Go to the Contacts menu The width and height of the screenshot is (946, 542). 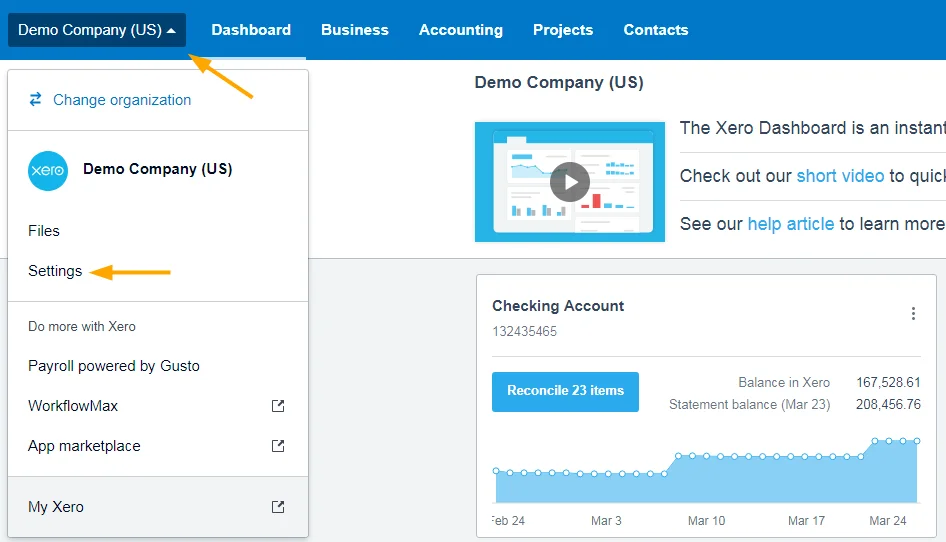pyautogui.click(x=655, y=30)
